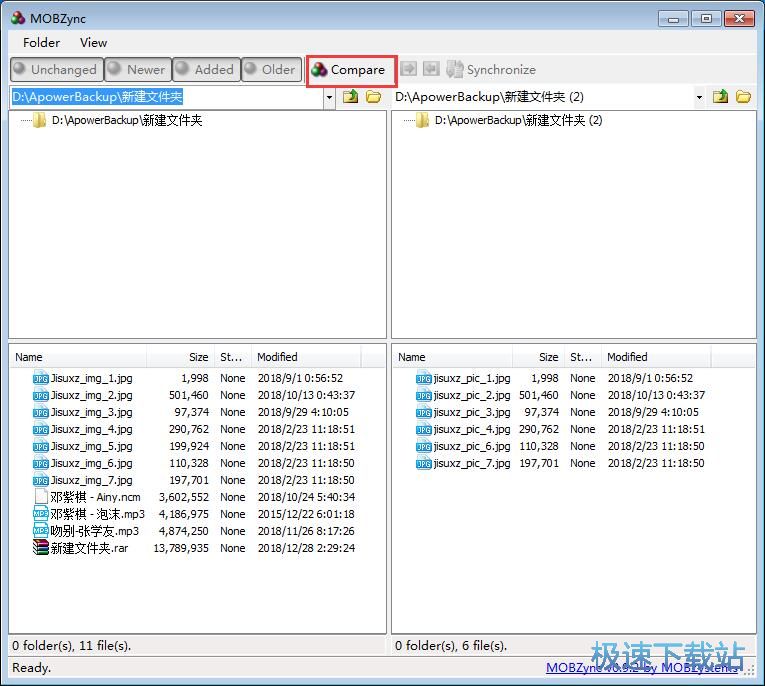The height and width of the screenshot is (686, 765).
Task: Select the right tree folder 新建文件夹 (2)
Action: pyautogui.click(x=518, y=120)
